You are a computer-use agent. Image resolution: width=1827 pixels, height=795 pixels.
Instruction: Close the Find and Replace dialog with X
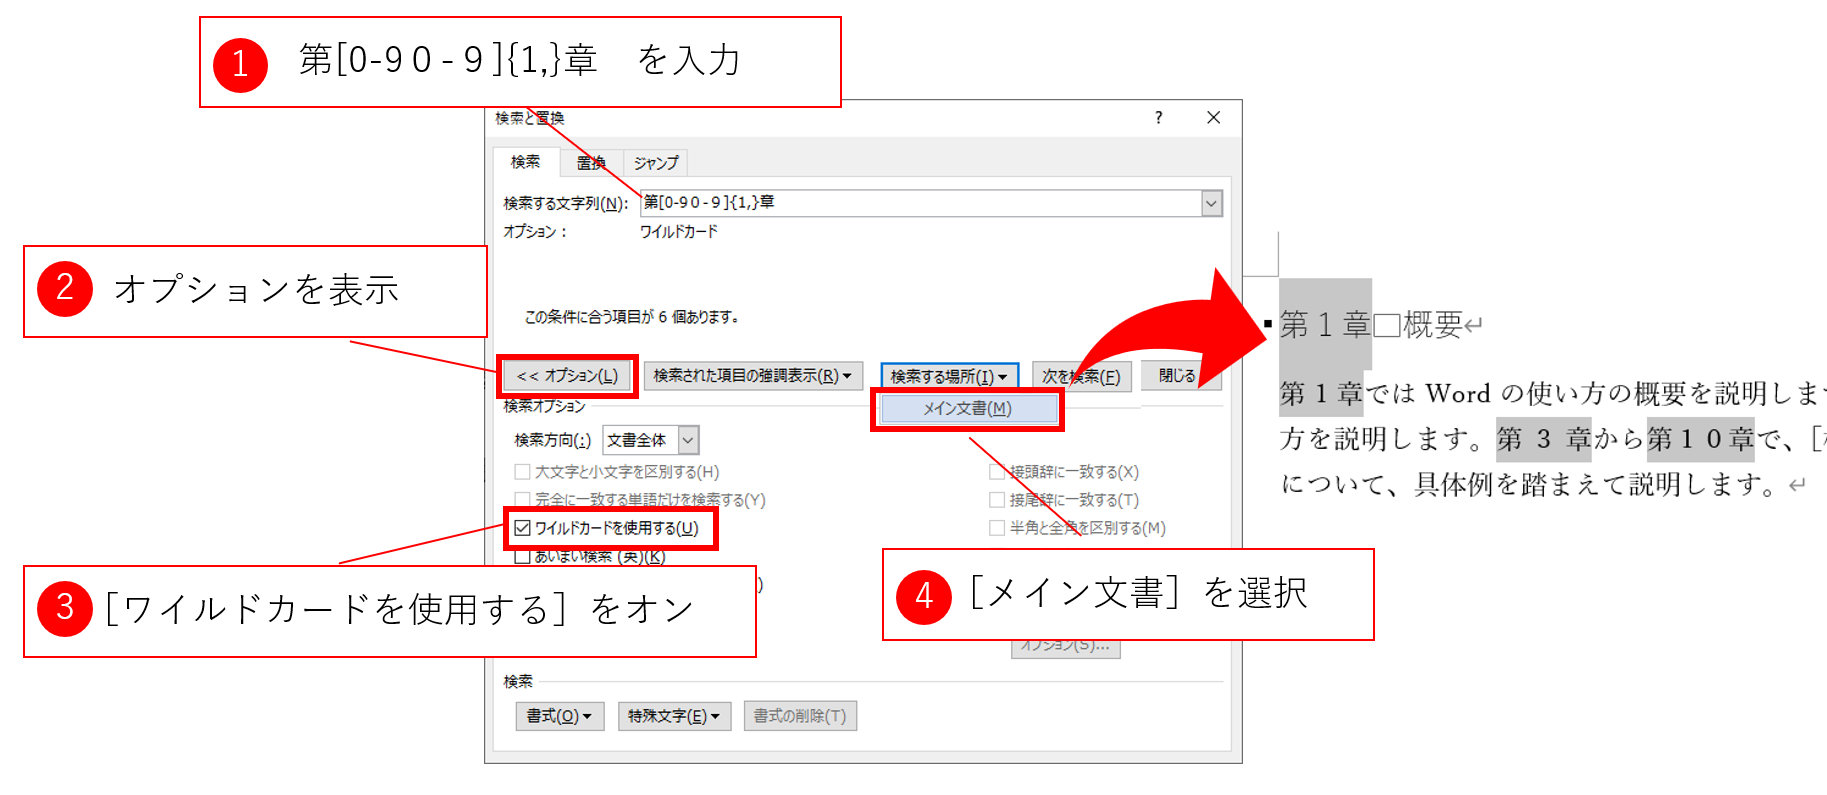point(1213,118)
